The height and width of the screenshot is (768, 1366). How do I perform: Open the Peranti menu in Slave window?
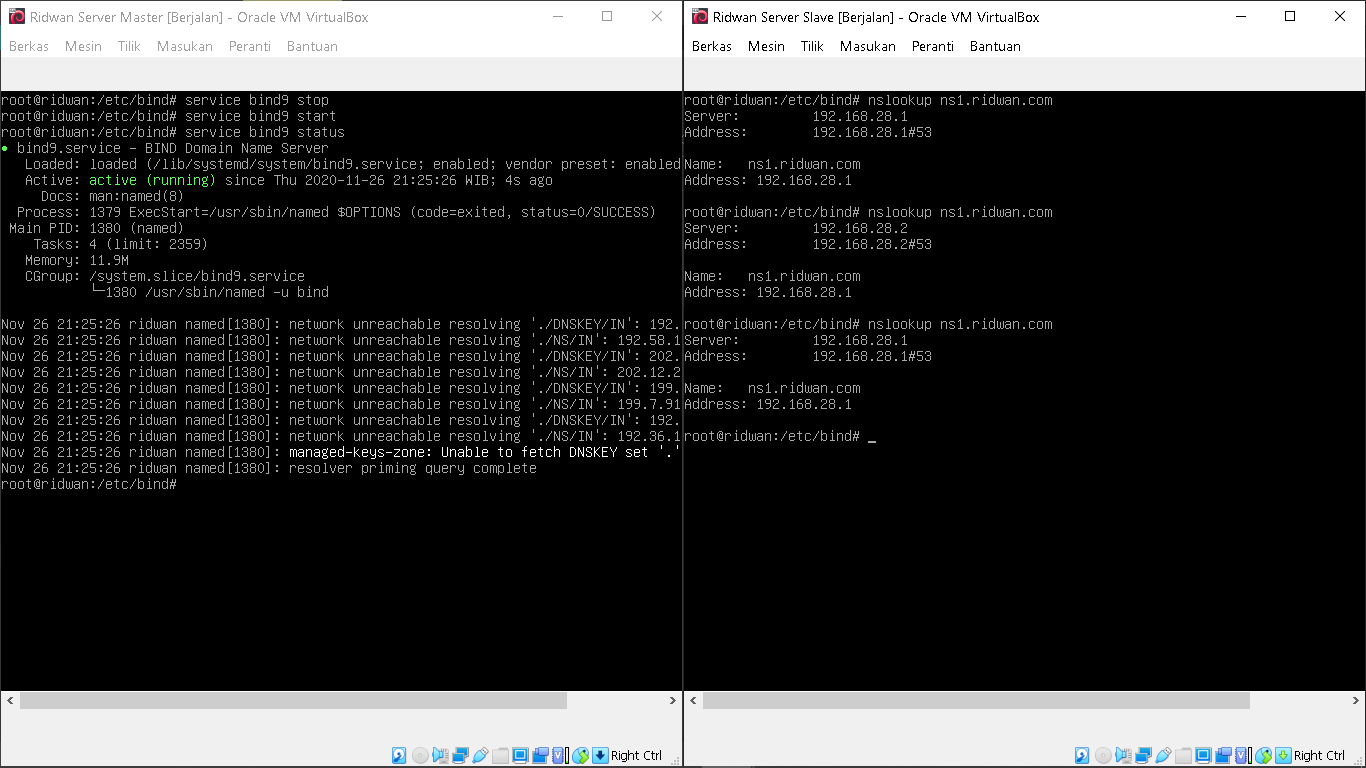point(932,45)
